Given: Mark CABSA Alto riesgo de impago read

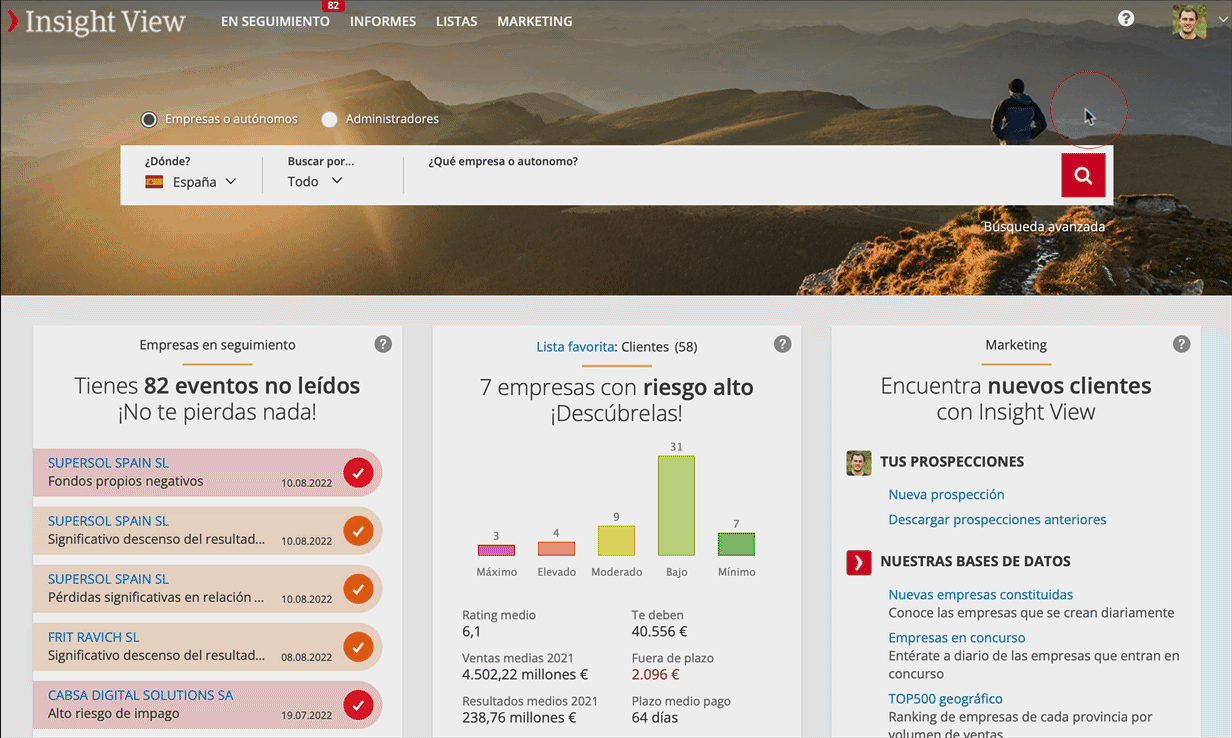Looking at the screenshot, I should coord(358,705).
